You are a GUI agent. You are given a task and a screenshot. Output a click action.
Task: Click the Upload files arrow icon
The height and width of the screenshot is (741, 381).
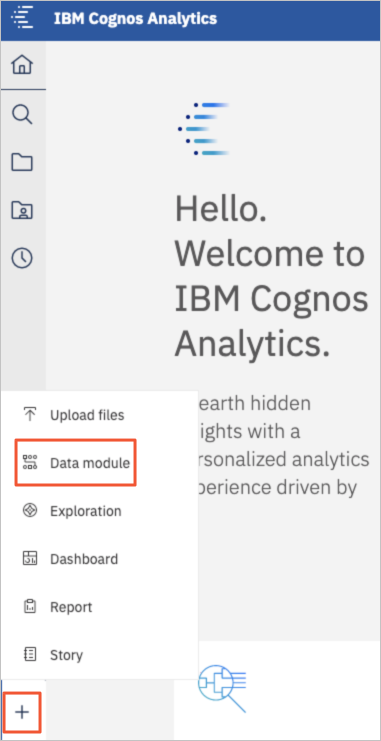pos(30,415)
